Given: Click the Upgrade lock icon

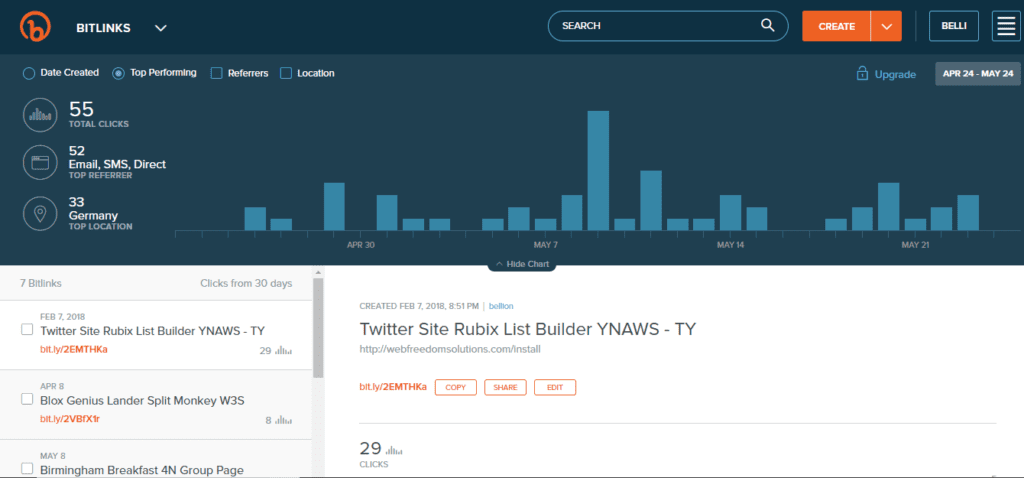Looking at the screenshot, I should tap(862, 74).
